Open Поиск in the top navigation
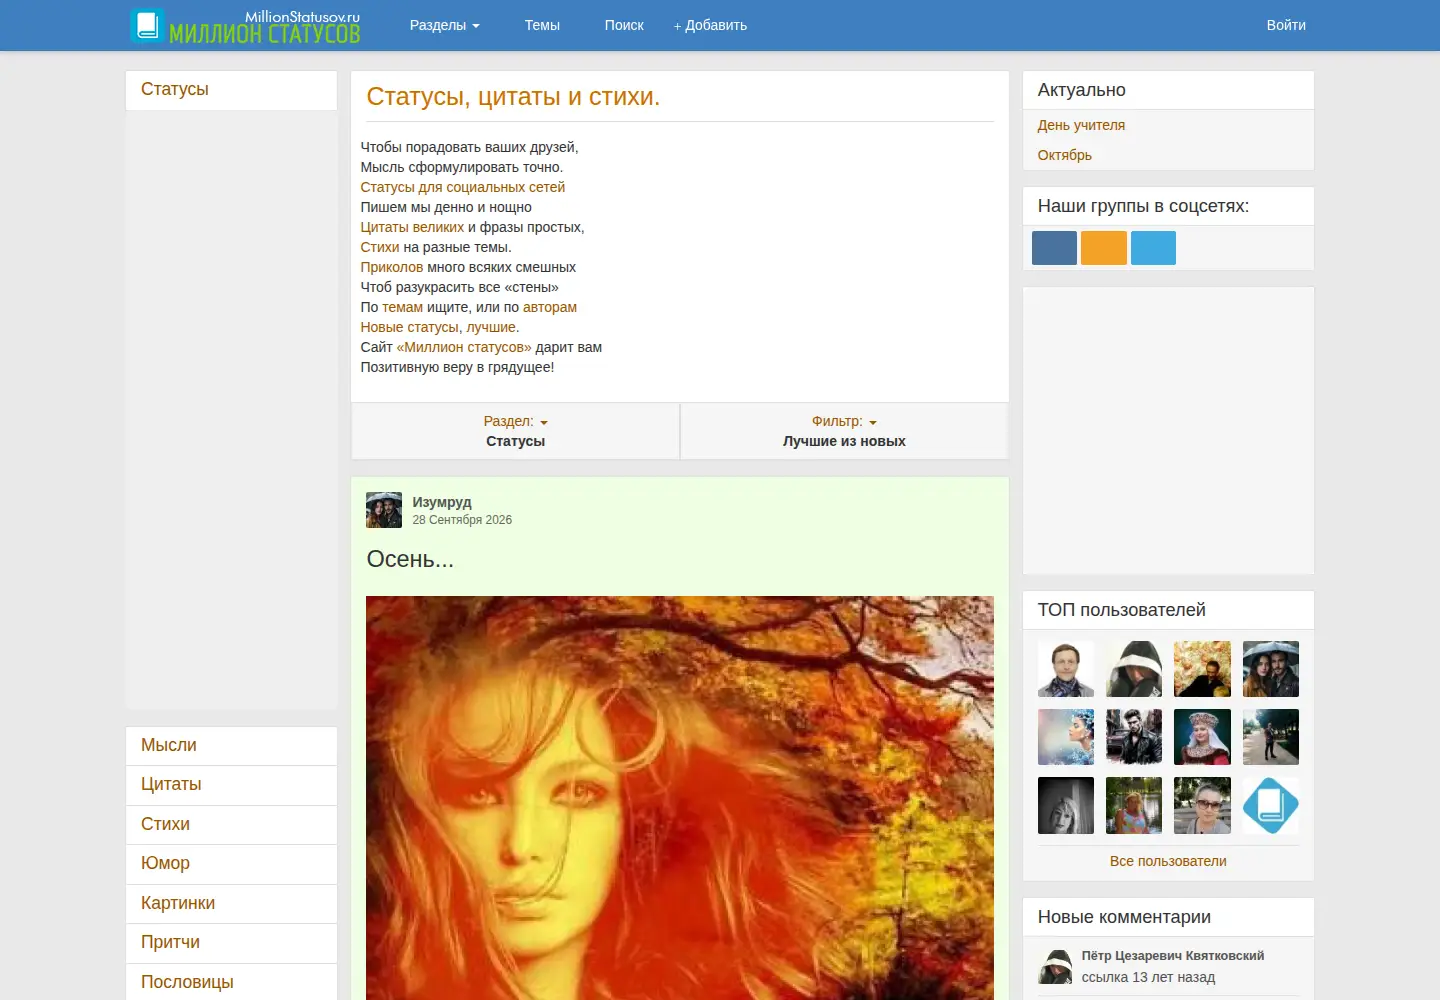 tap(624, 25)
